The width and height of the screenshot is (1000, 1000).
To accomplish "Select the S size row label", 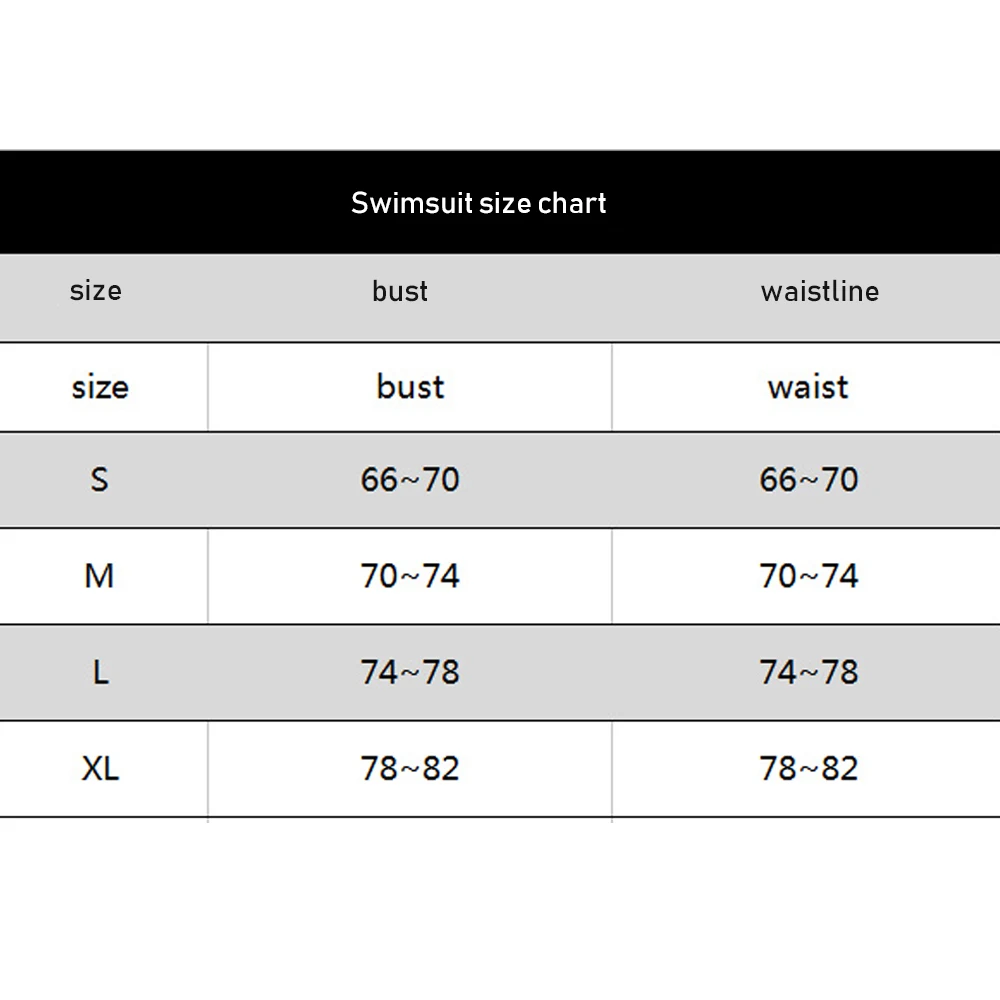I will point(99,480).
